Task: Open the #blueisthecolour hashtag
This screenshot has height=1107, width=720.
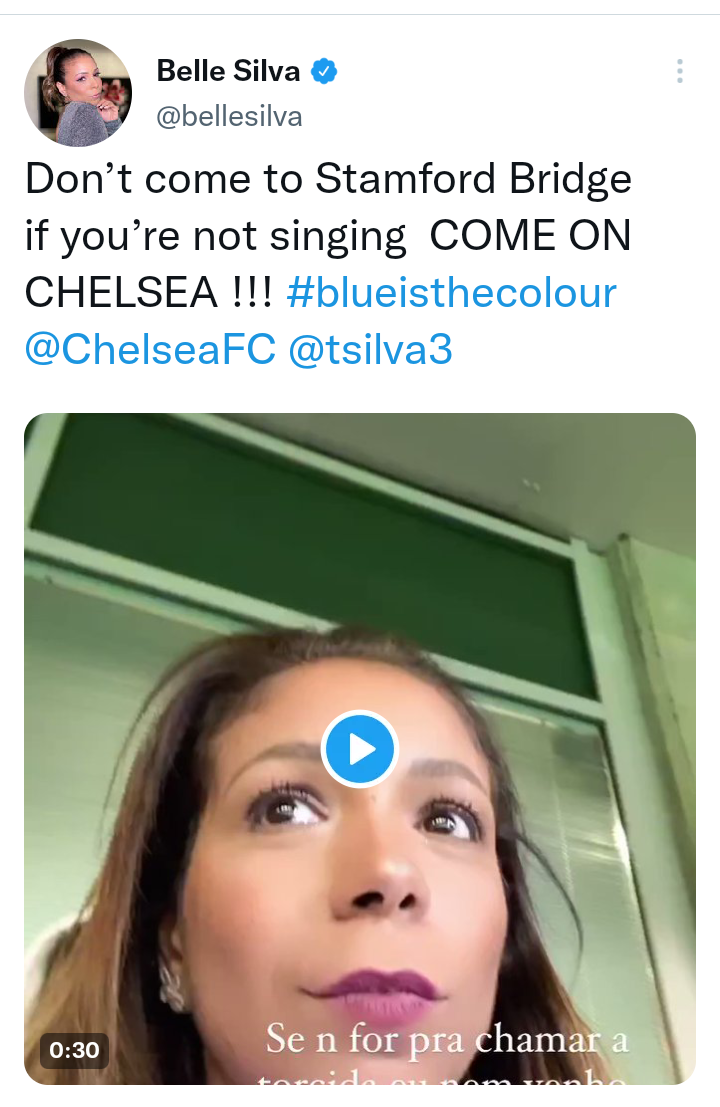Action: pyautogui.click(x=451, y=293)
